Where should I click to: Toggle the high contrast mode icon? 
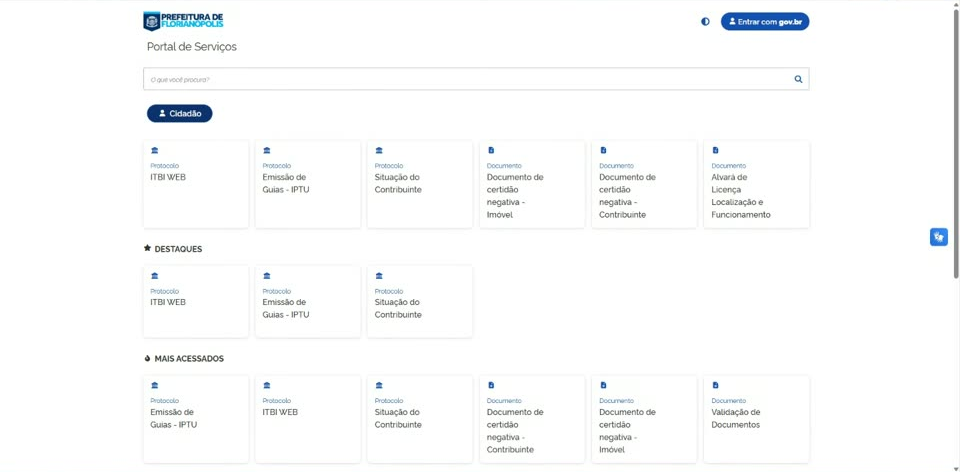point(705,21)
